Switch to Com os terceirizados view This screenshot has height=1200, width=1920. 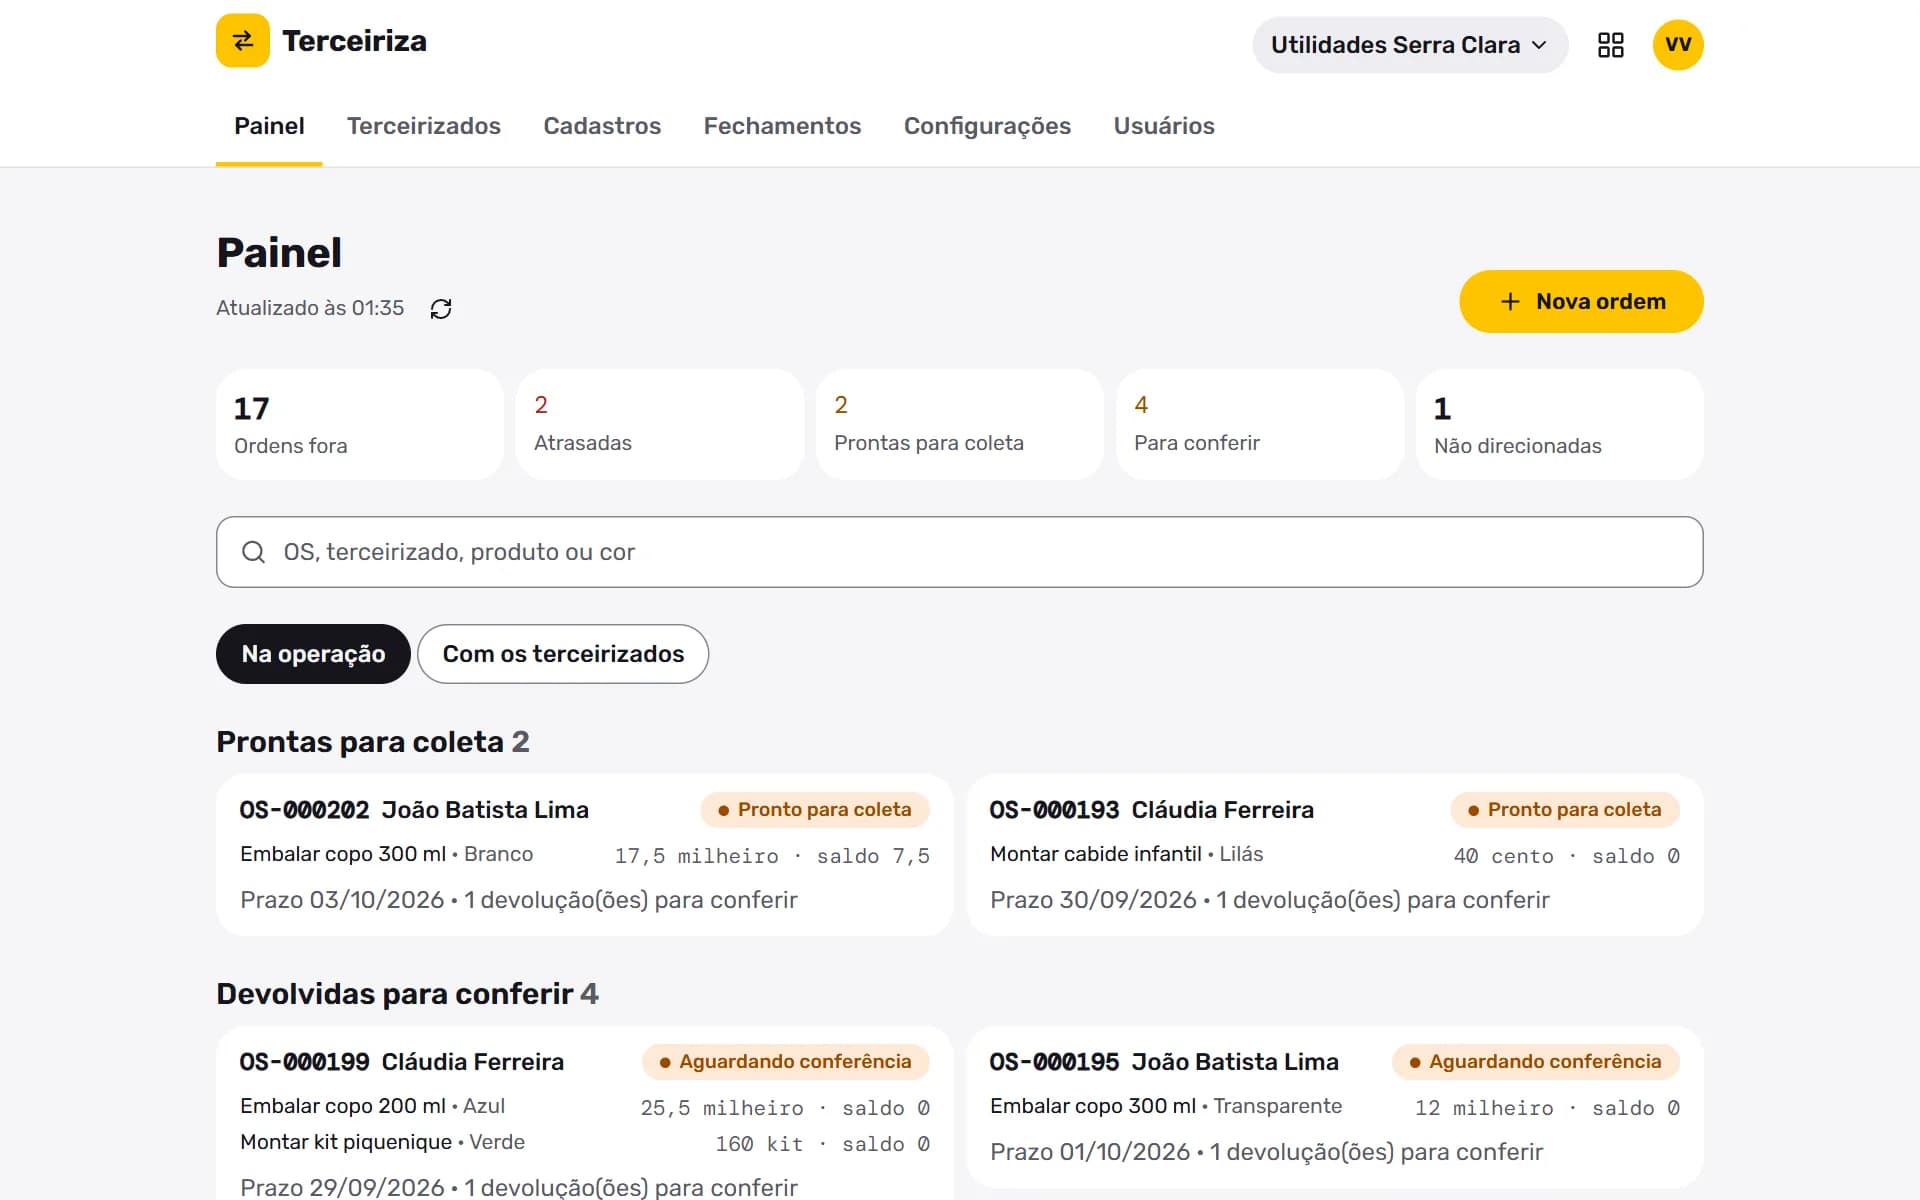pyautogui.click(x=563, y=654)
